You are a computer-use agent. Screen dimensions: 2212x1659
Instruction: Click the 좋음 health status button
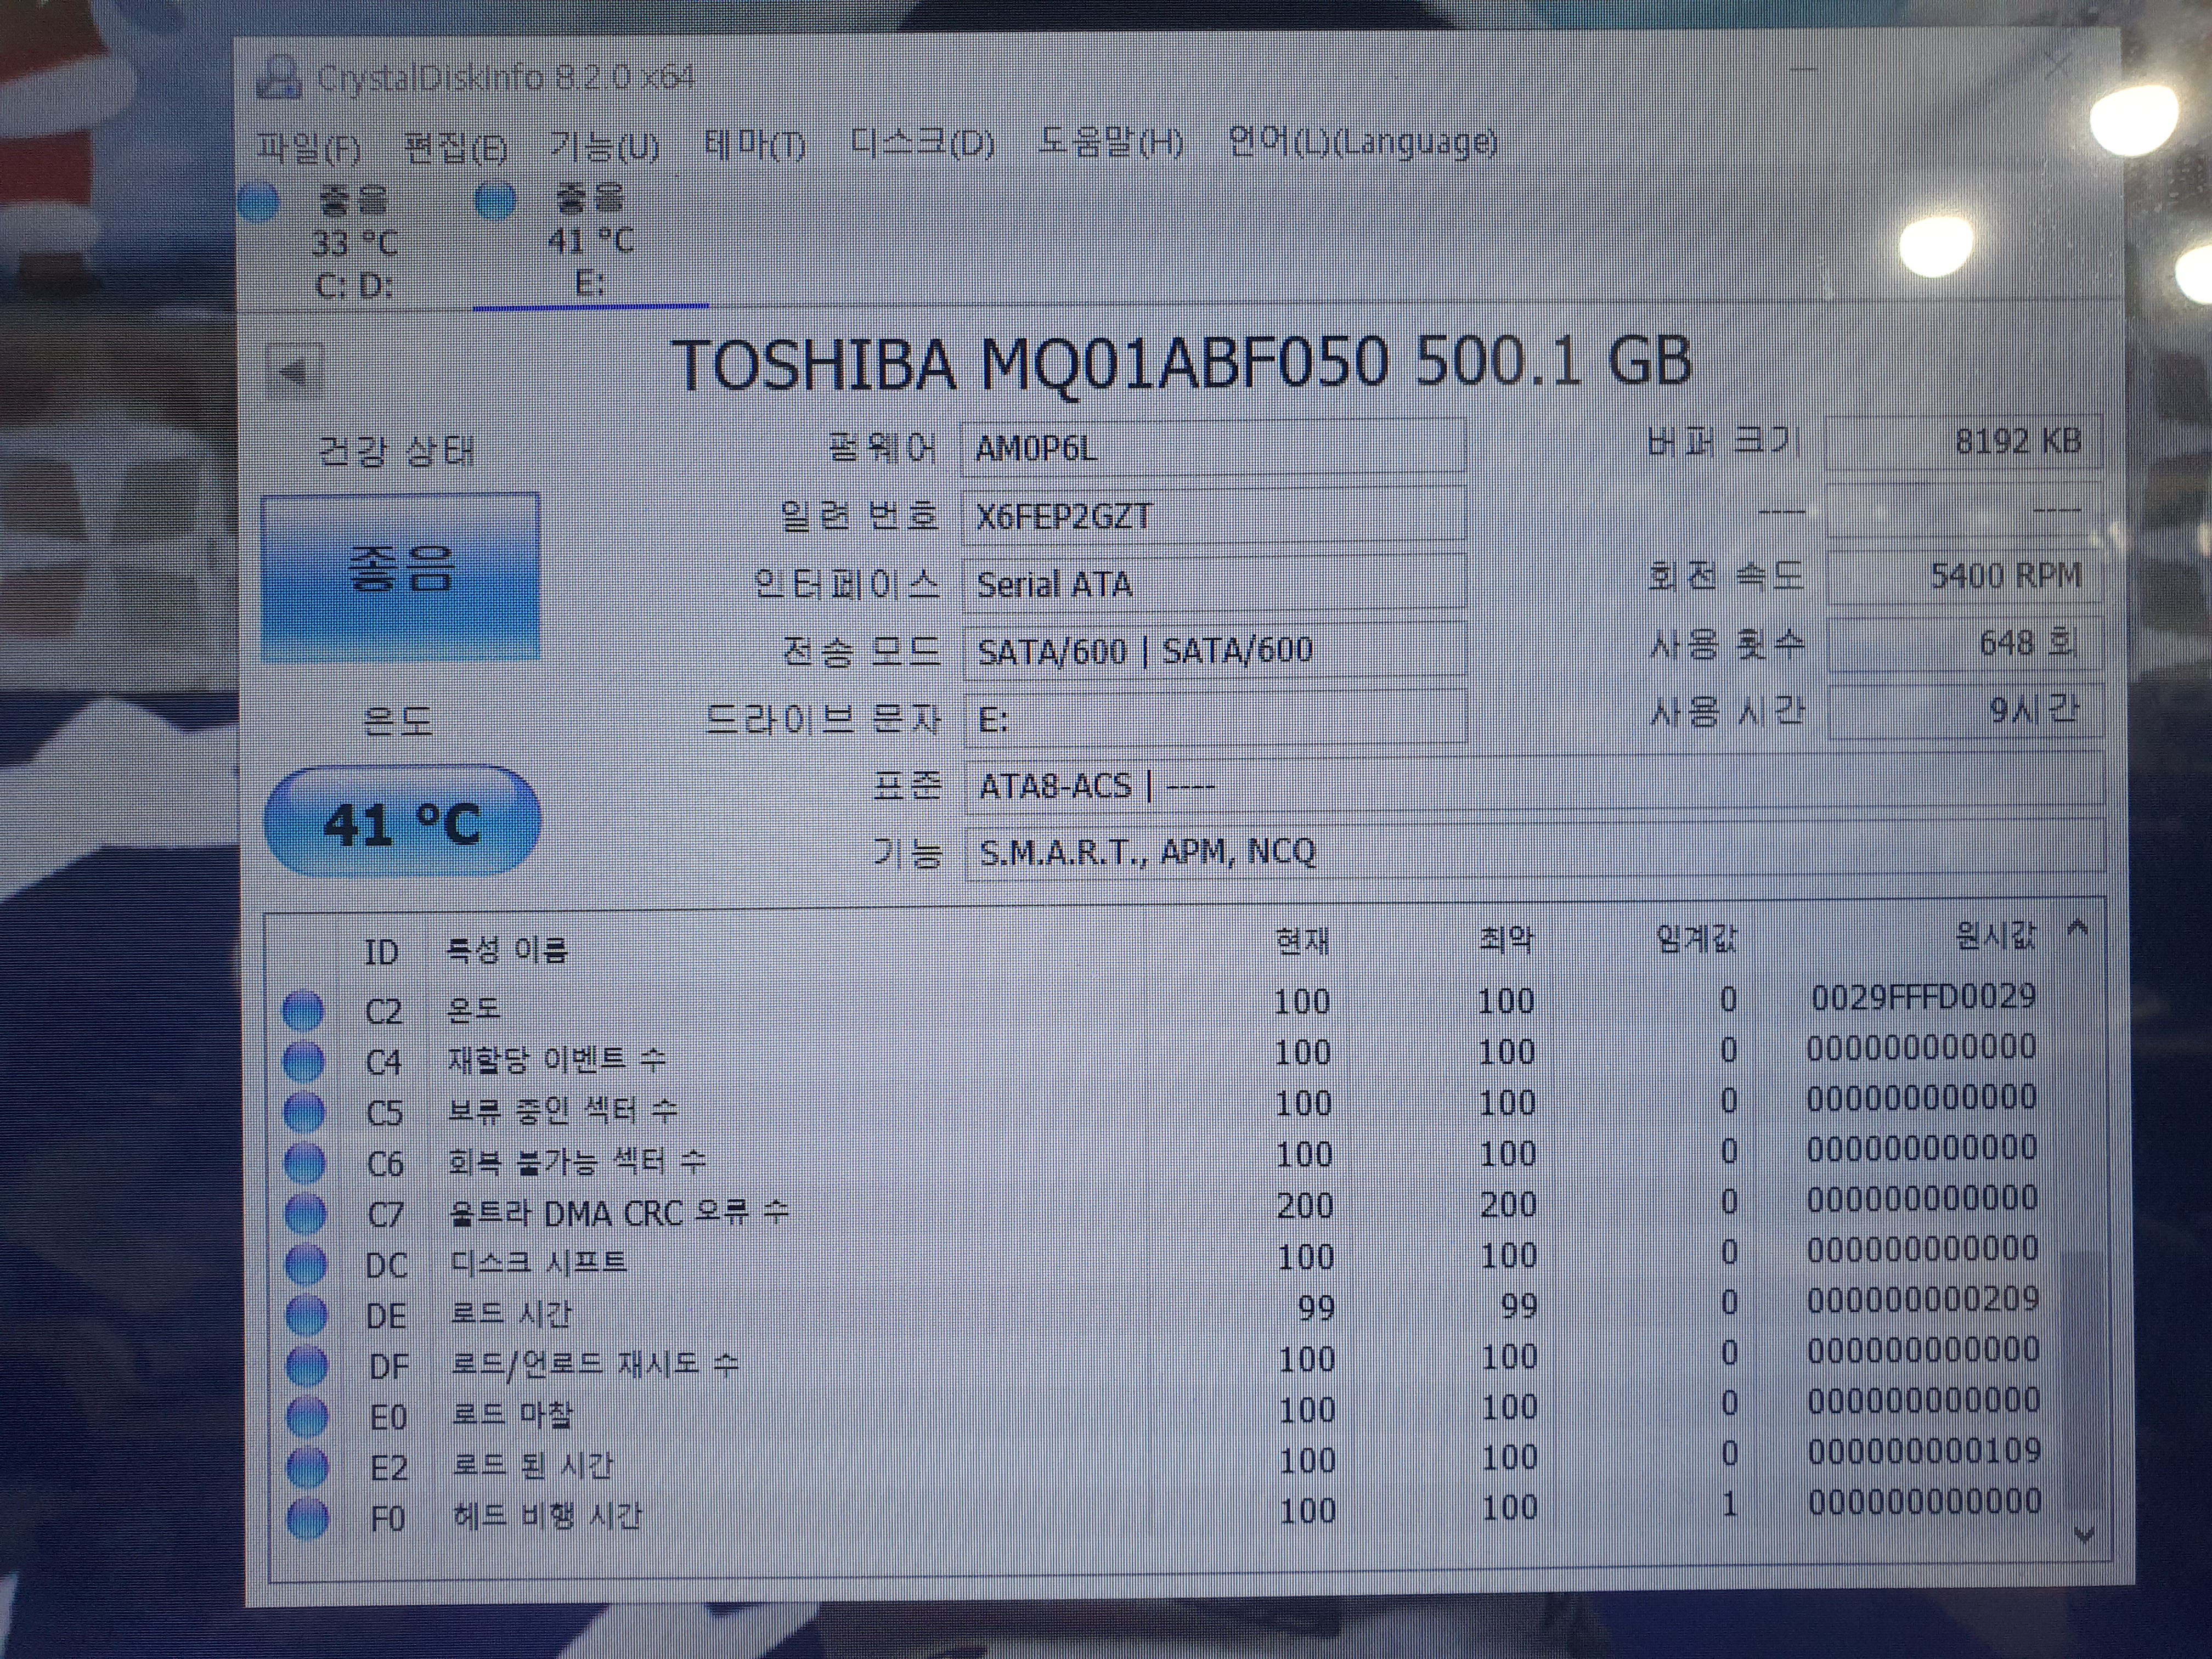click(400, 576)
